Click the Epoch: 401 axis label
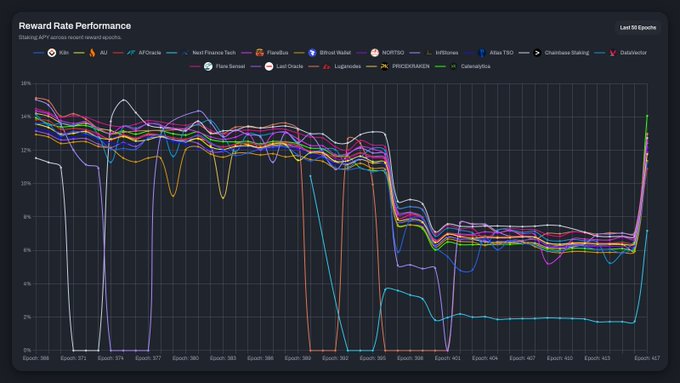Screen dimensions: 680x383 coord(448,358)
